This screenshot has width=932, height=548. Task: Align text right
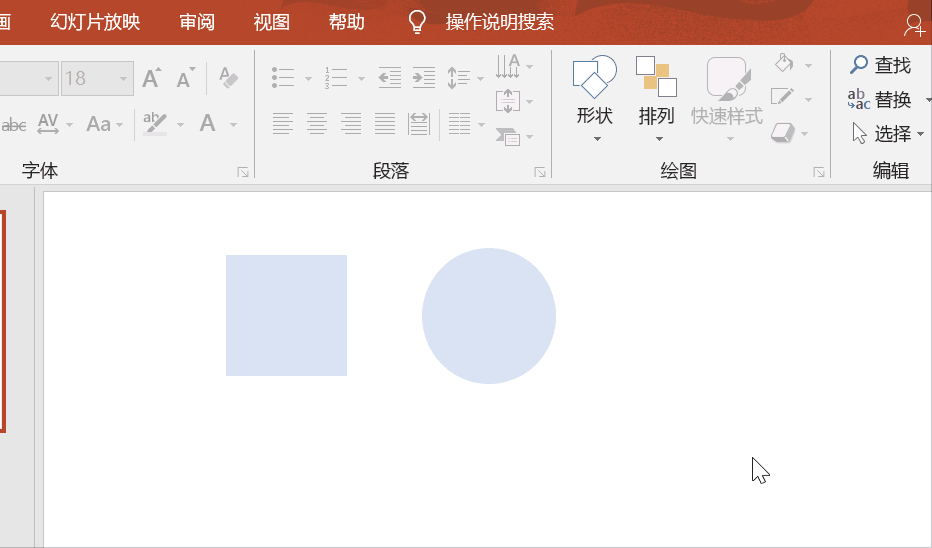pyautogui.click(x=351, y=124)
